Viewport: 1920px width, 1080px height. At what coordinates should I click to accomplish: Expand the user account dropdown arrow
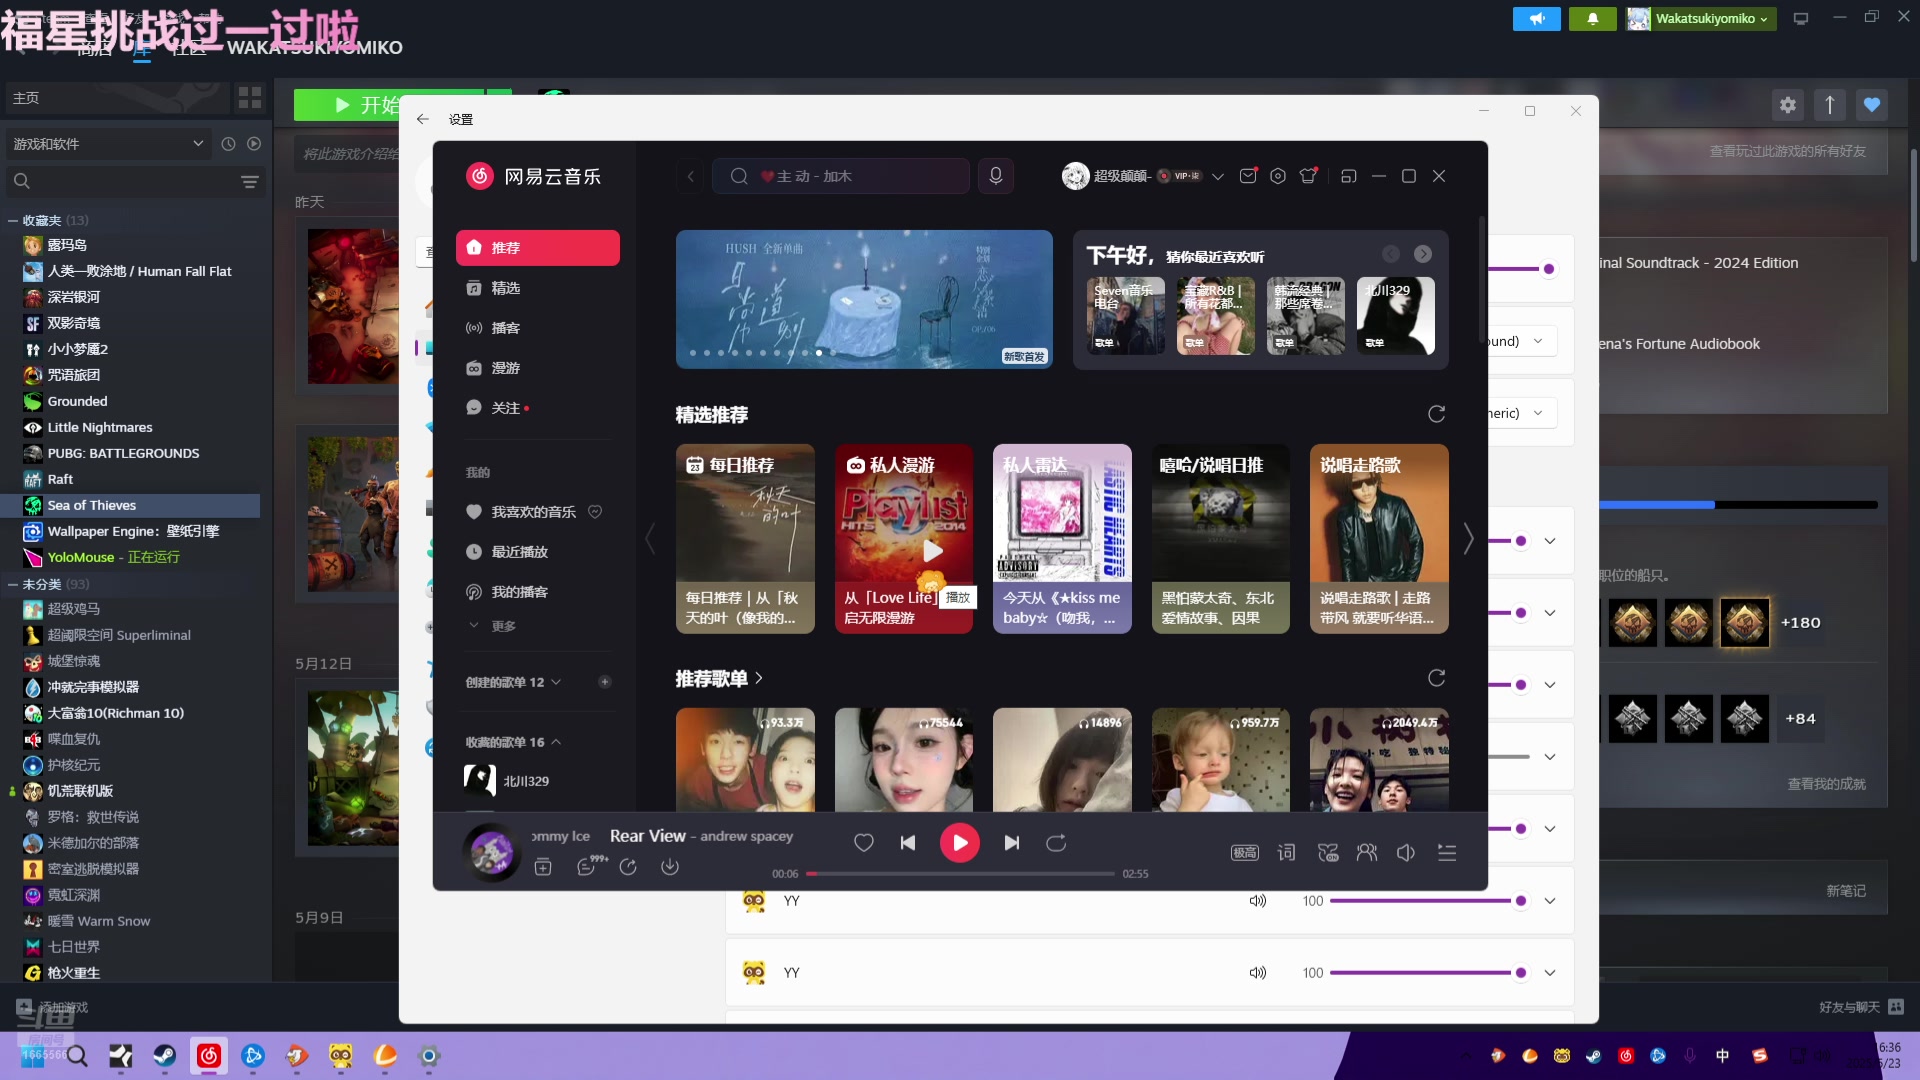click(1217, 176)
